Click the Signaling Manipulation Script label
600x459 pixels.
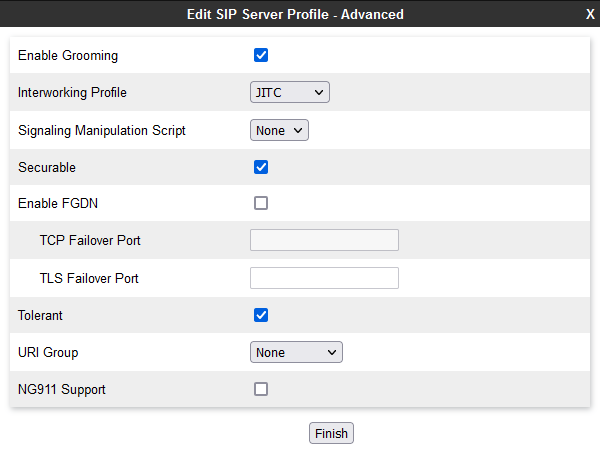point(102,130)
